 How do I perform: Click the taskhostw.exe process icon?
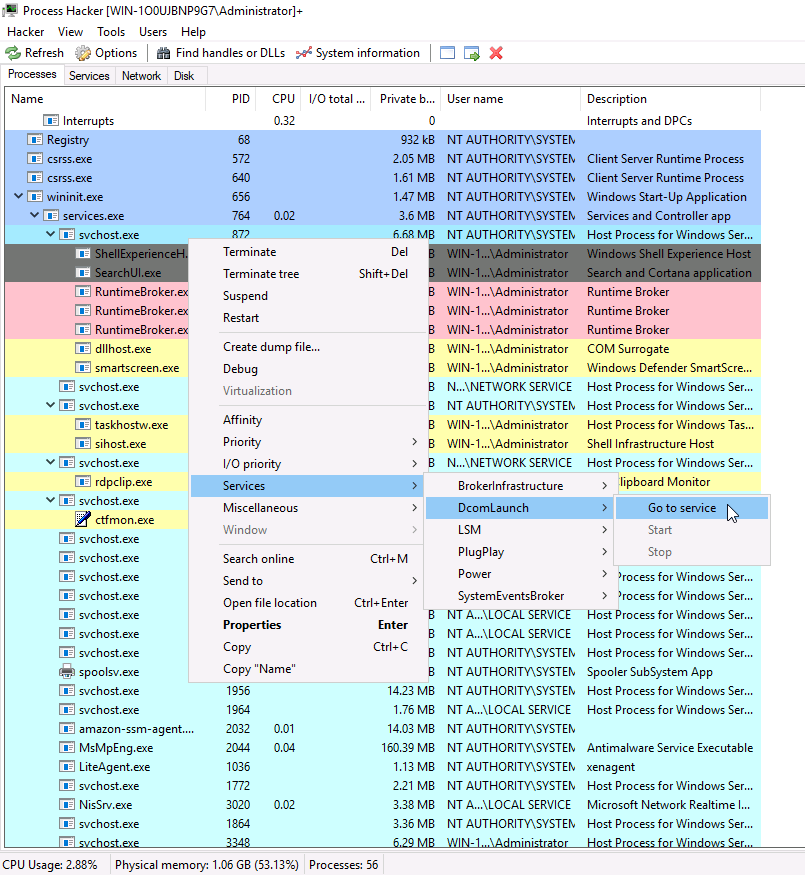pyautogui.click(x=83, y=425)
